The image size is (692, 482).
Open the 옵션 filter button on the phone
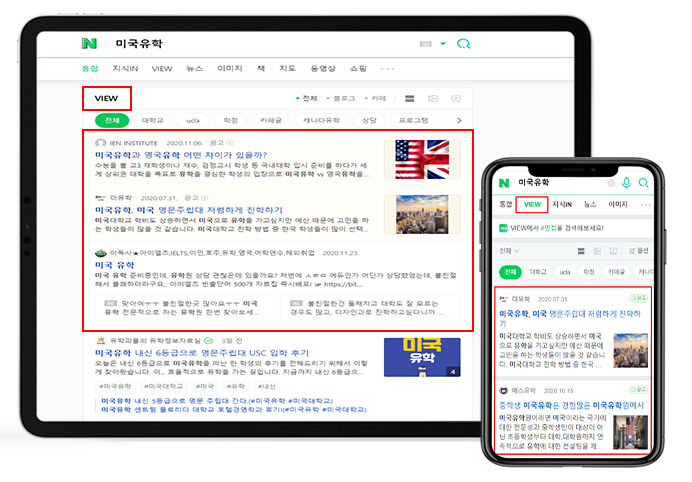click(639, 251)
